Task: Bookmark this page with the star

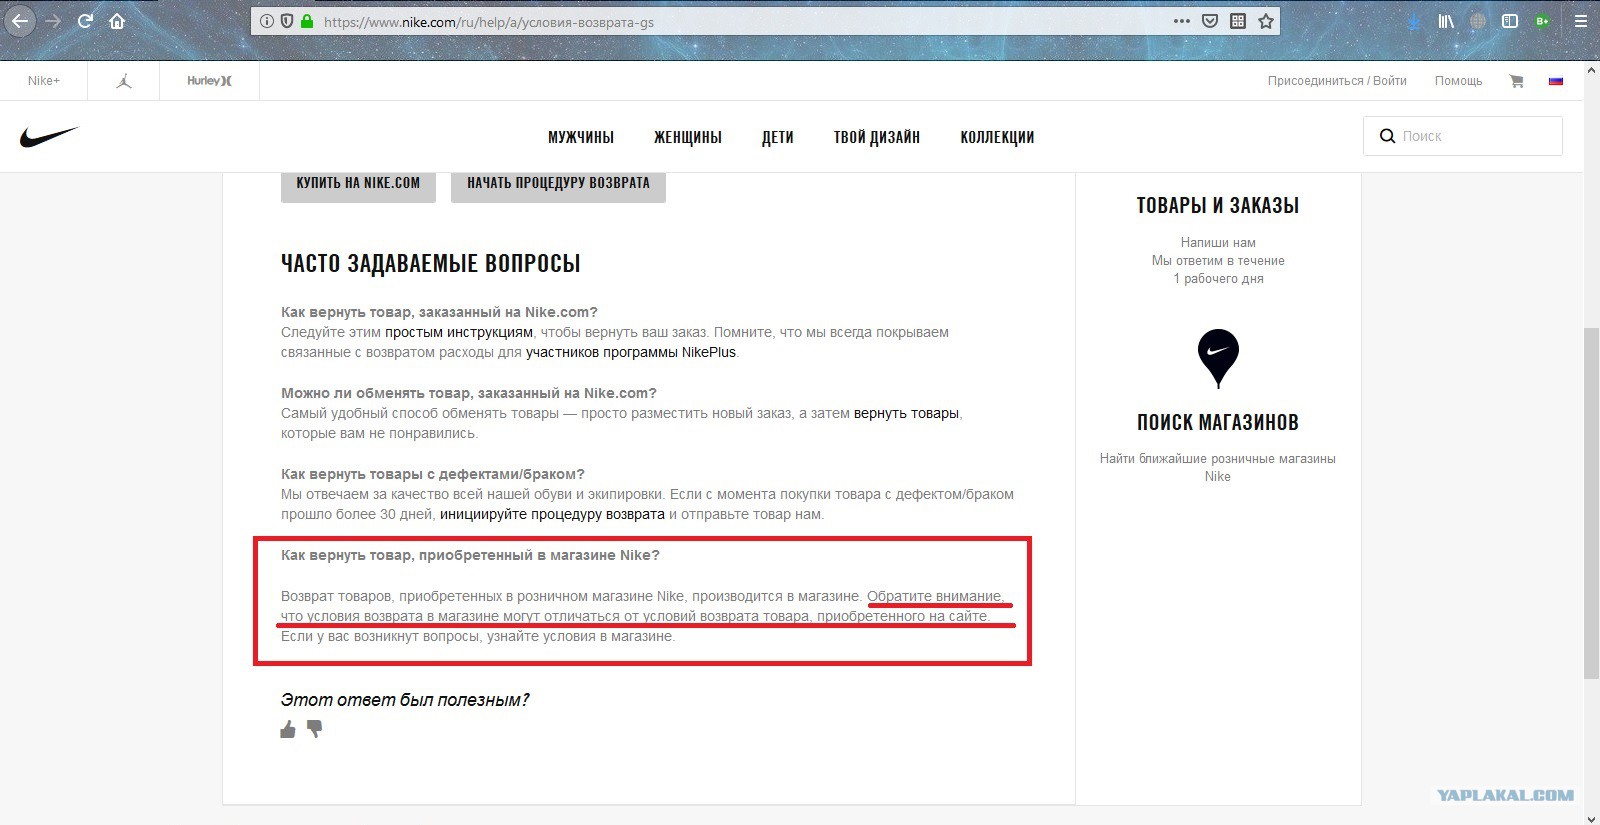Action: click(x=1266, y=21)
